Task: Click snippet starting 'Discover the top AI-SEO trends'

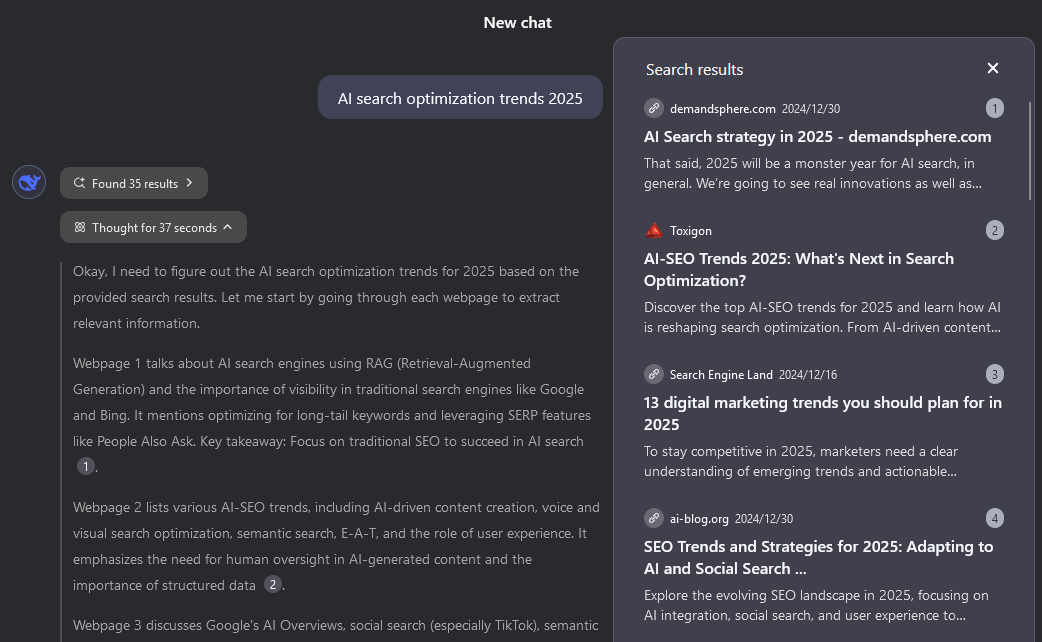Action: (x=822, y=317)
